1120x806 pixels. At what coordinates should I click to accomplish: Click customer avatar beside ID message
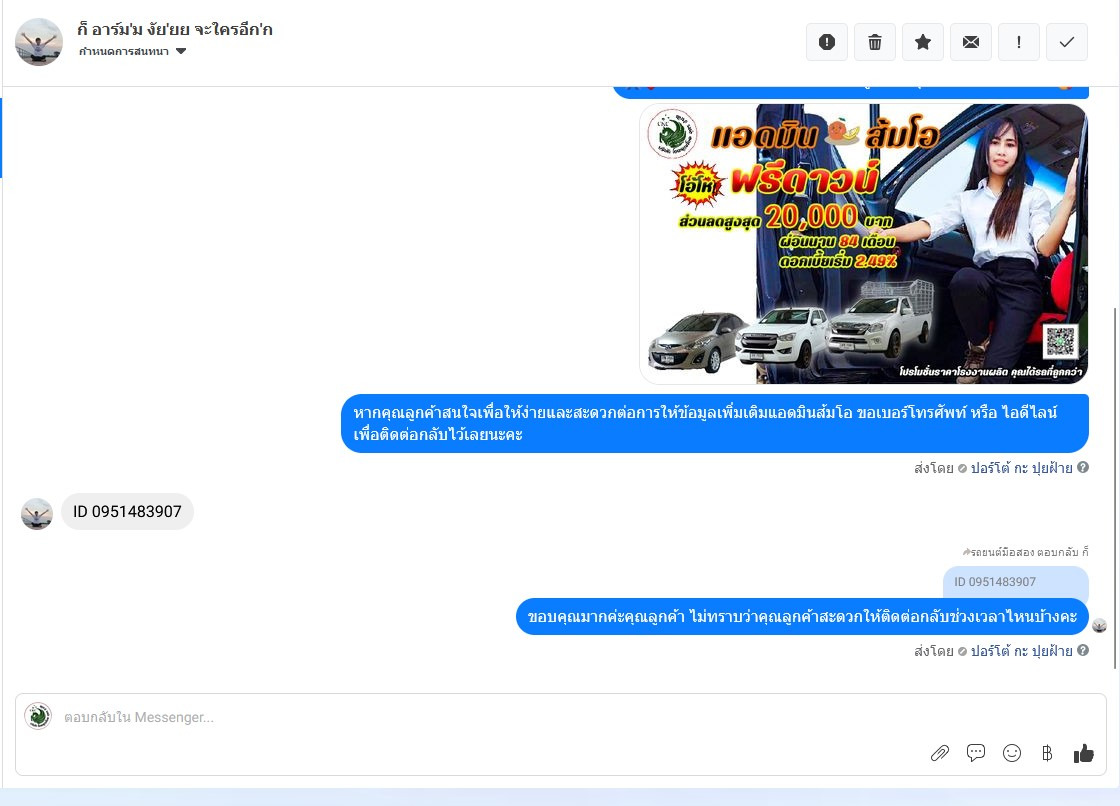(37, 514)
